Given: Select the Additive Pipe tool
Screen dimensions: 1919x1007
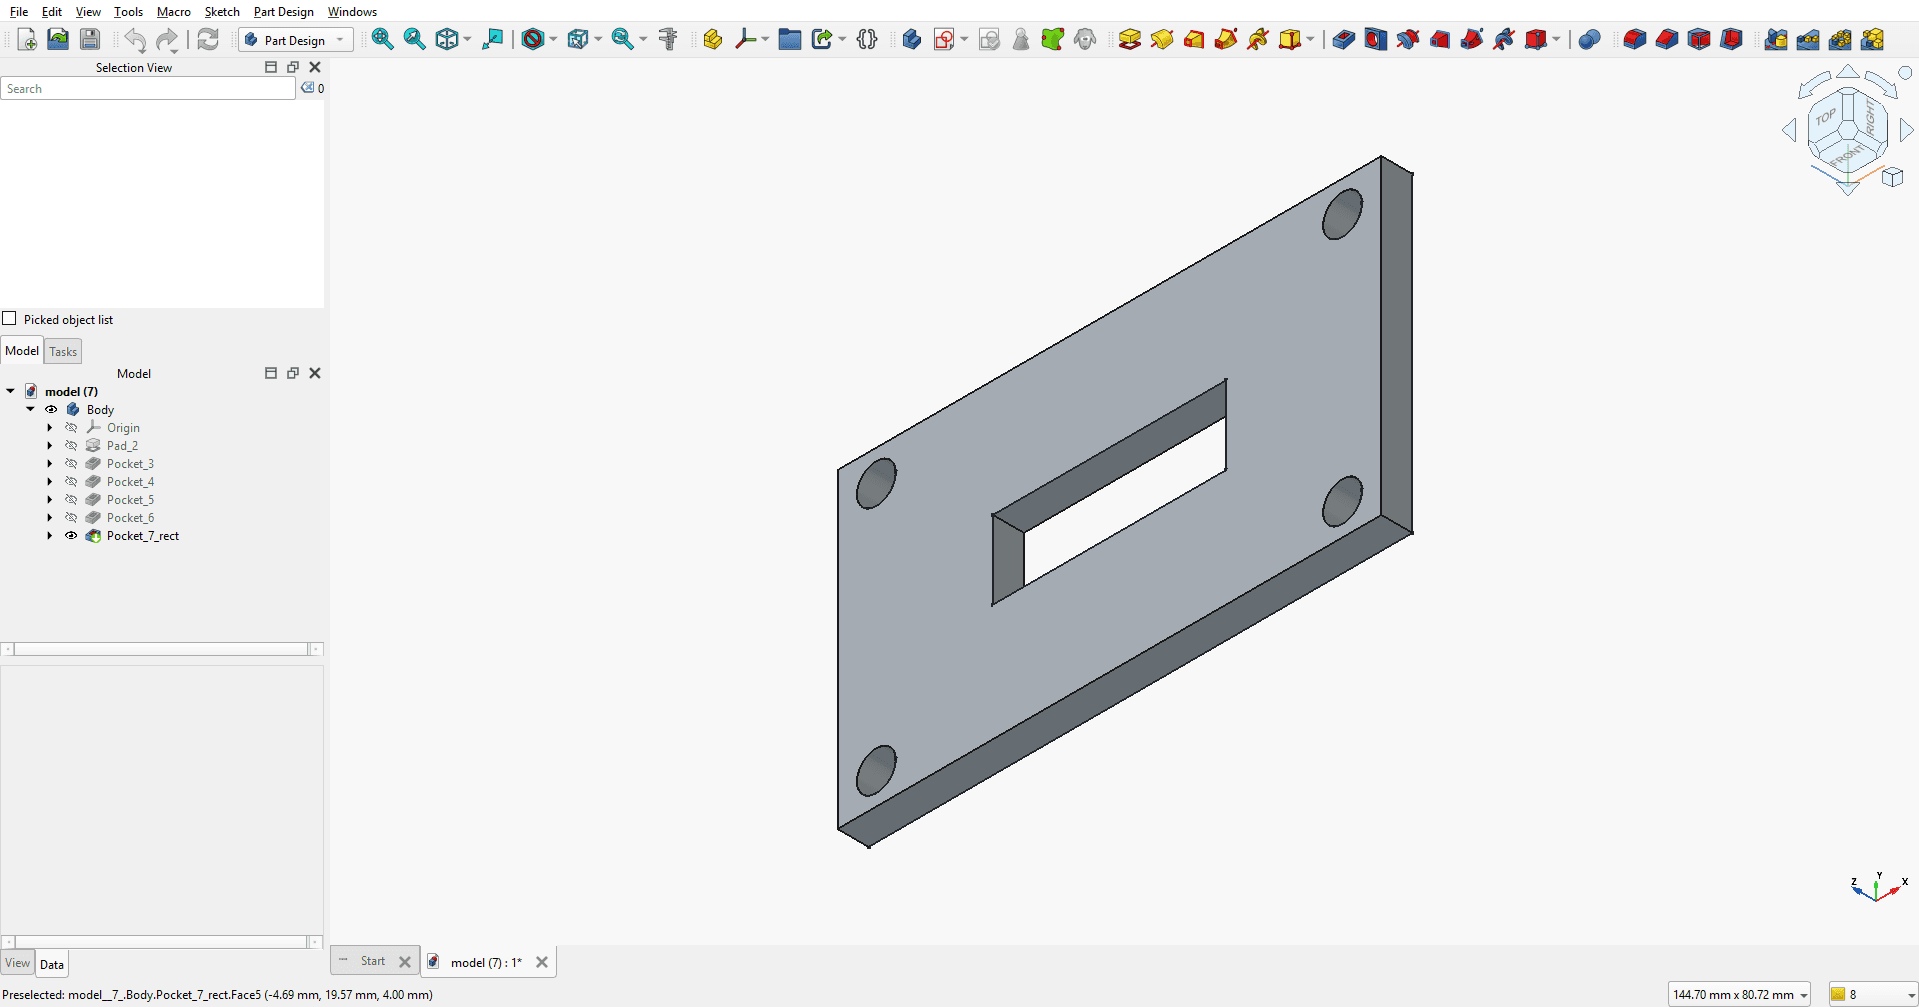Looking at the screenshot, I should [x=1226, y=40].
